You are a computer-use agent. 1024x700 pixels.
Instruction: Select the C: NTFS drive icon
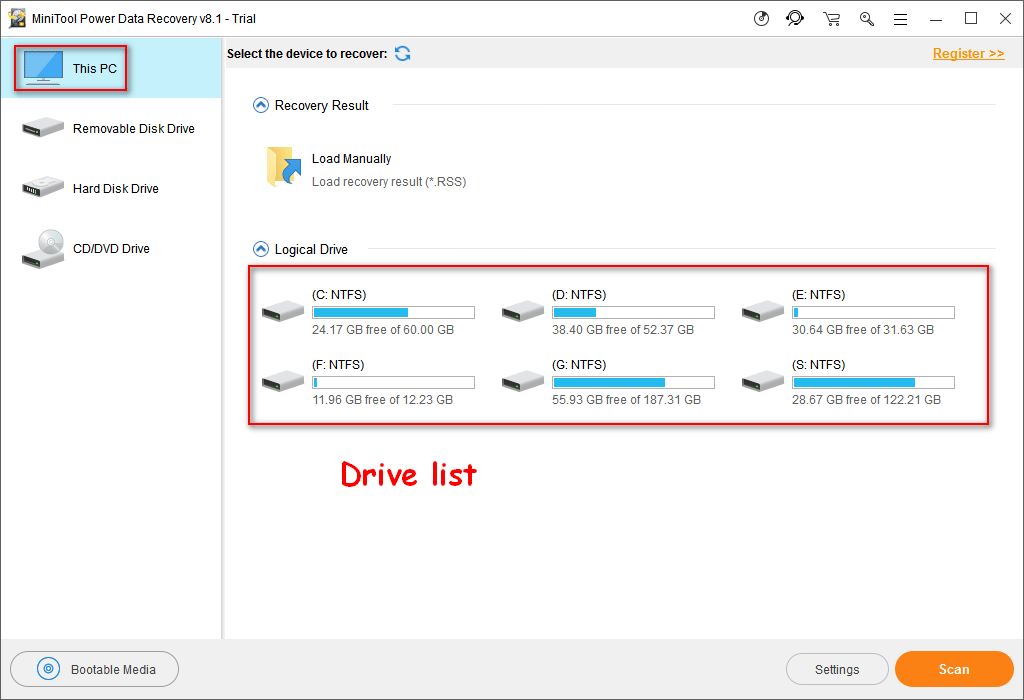(283, 311)
